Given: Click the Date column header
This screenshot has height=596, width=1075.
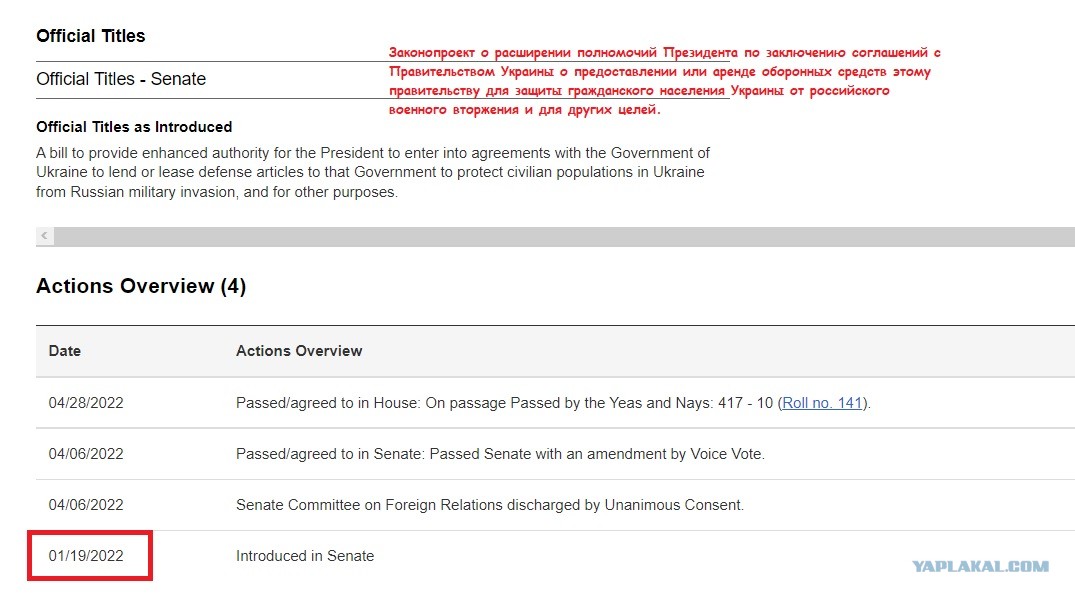Looking at the screenshot, I should point(65,351).
